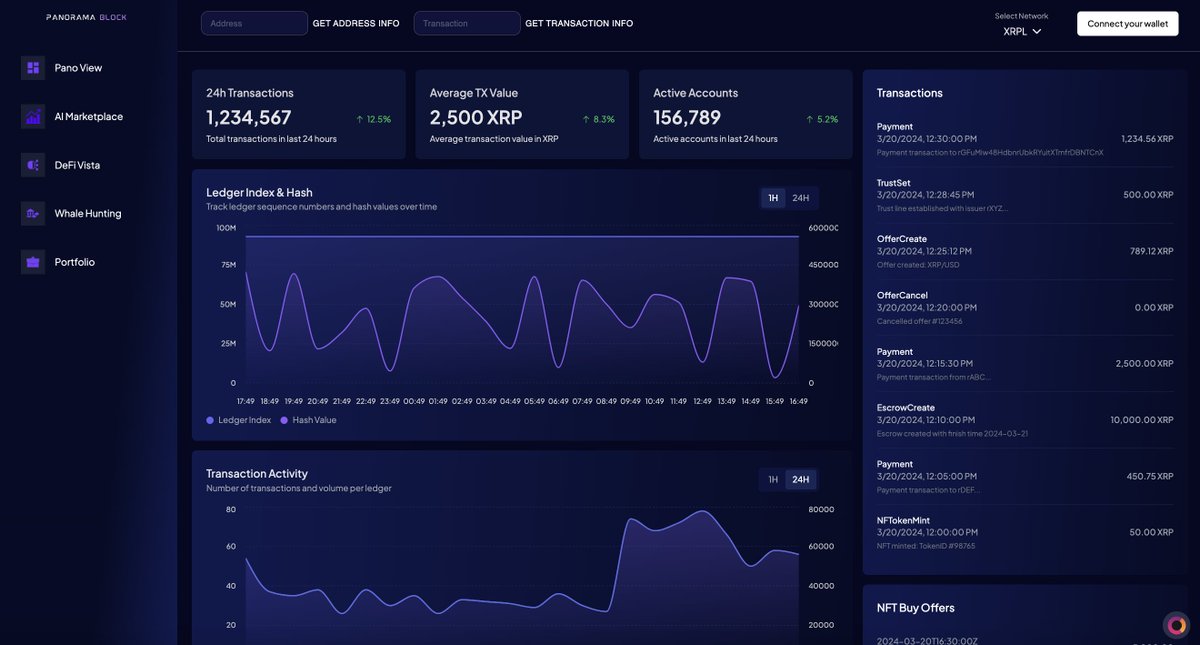Click the NFT Buy Offers heading

tap(915, 608)
